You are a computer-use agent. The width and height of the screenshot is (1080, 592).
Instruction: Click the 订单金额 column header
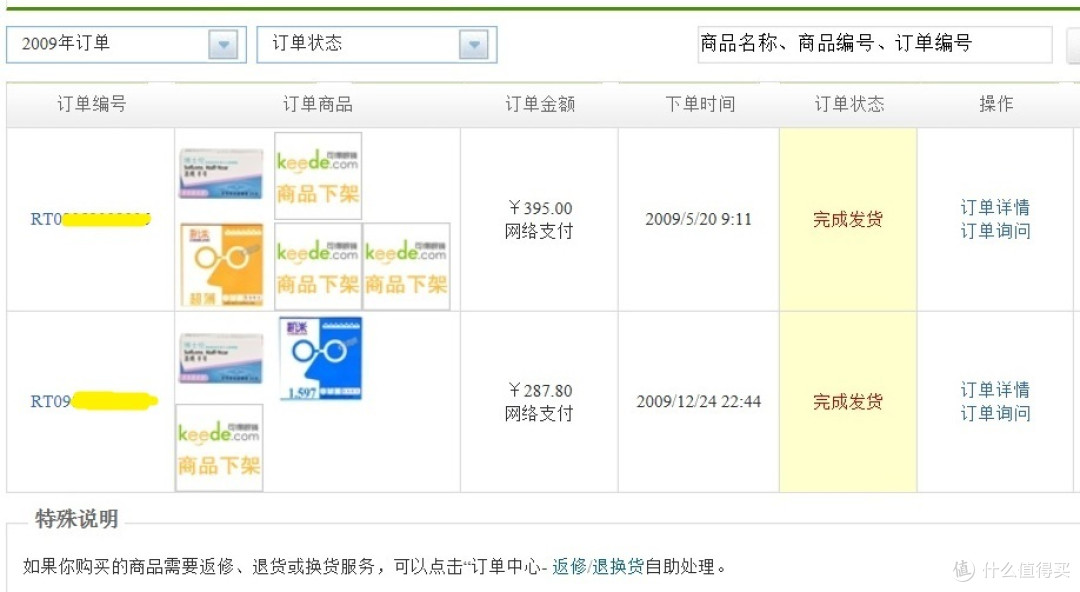540,104
